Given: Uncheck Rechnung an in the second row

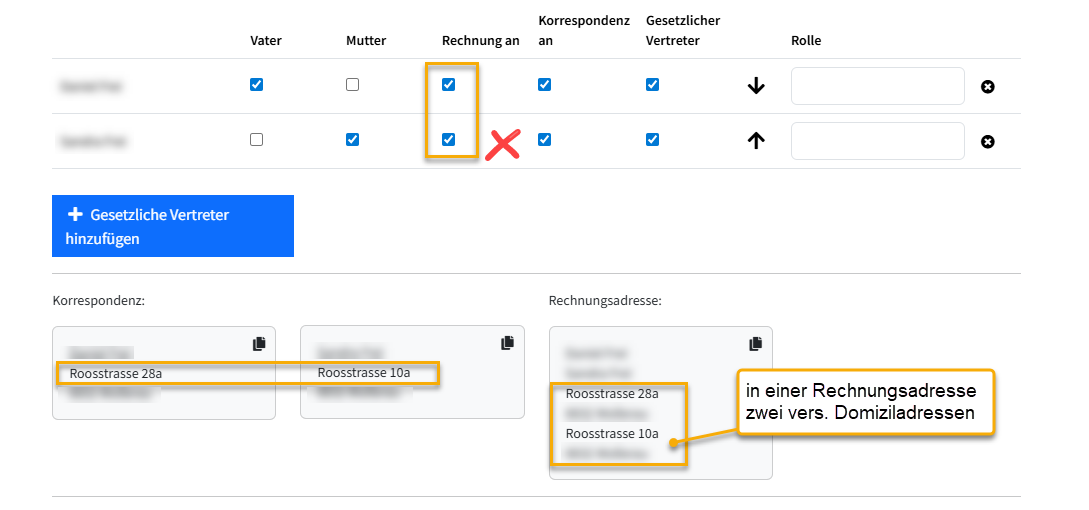Looking at the screenshot, I should pyautogui.click(x=448, y=140).
